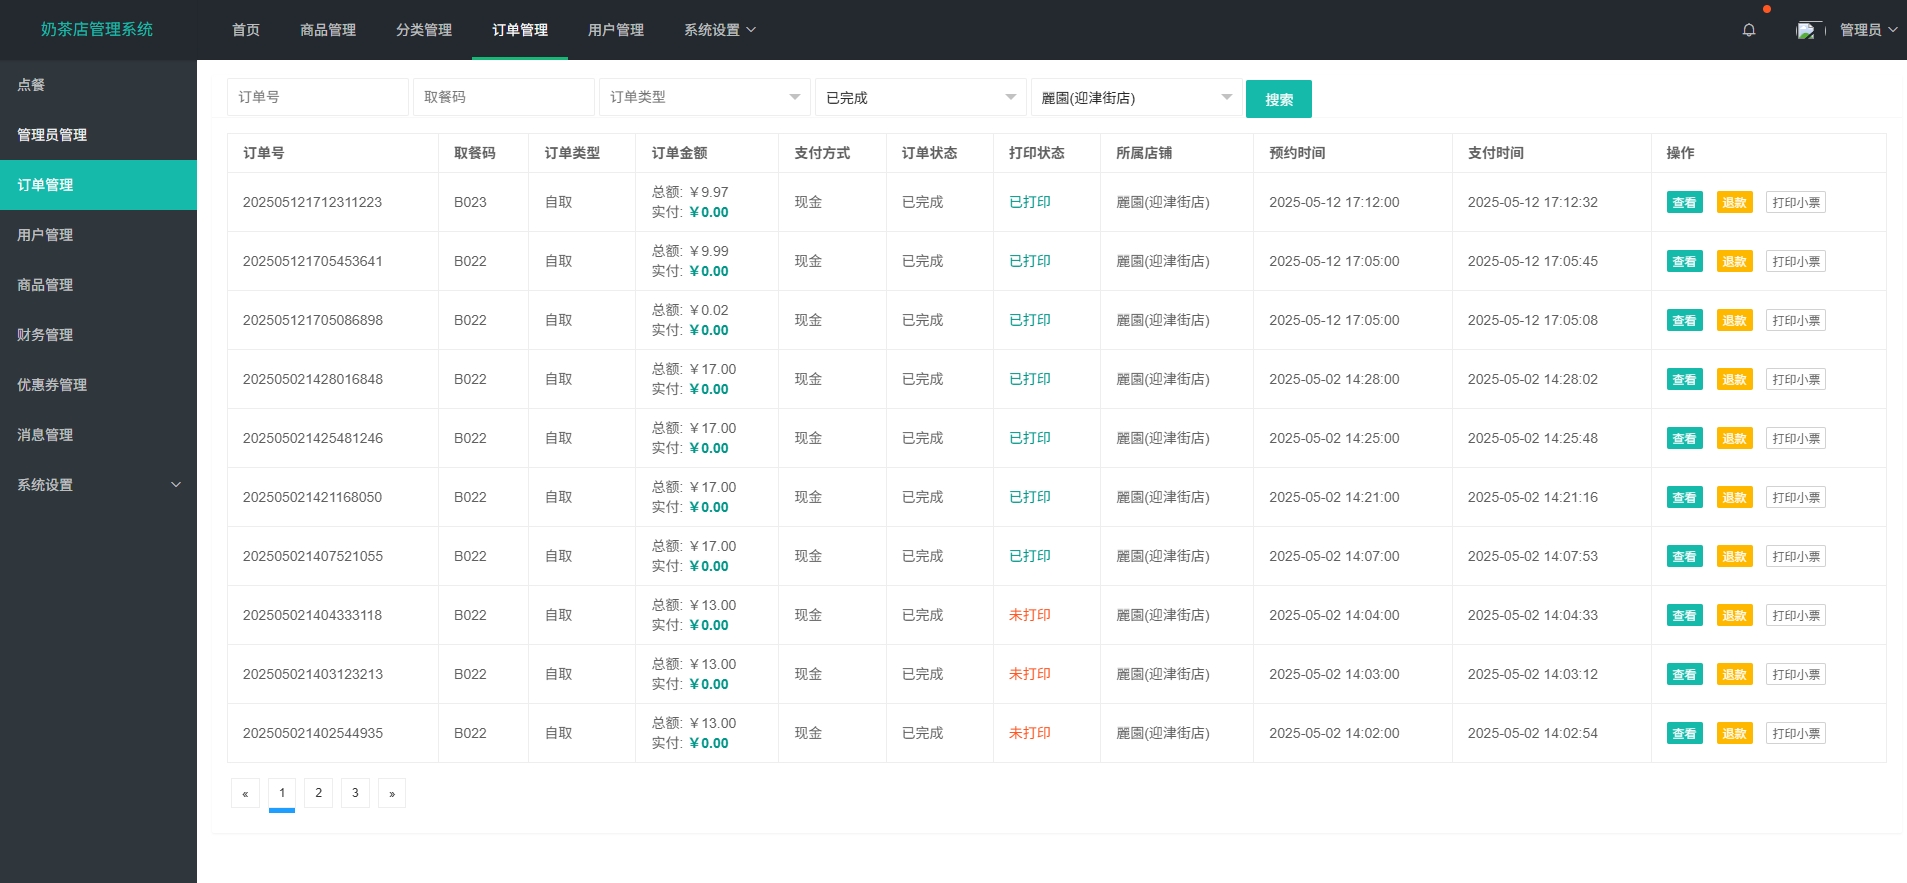
Task: Click the 未打印 status for order 202505021404333118
Action: coord(1029,615)
